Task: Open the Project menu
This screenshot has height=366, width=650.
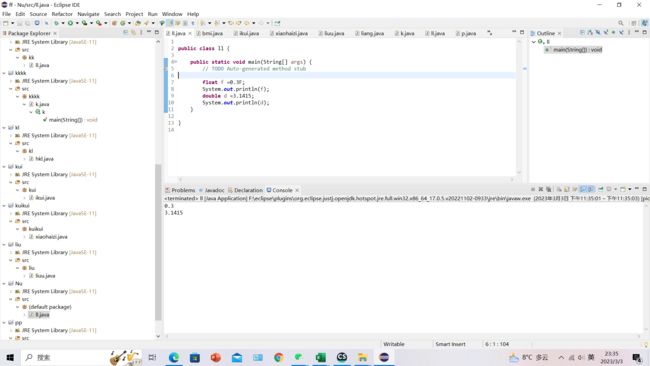Action: tap(134, 14)
